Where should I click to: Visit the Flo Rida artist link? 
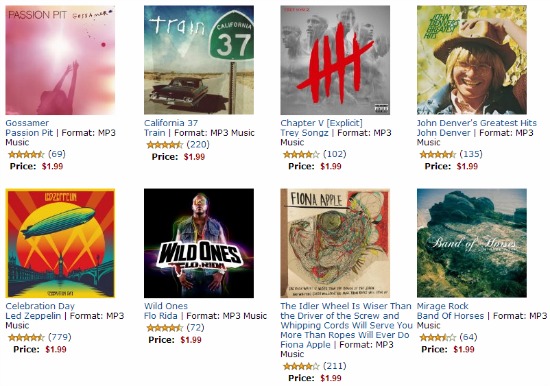click(x=161, y=316)
